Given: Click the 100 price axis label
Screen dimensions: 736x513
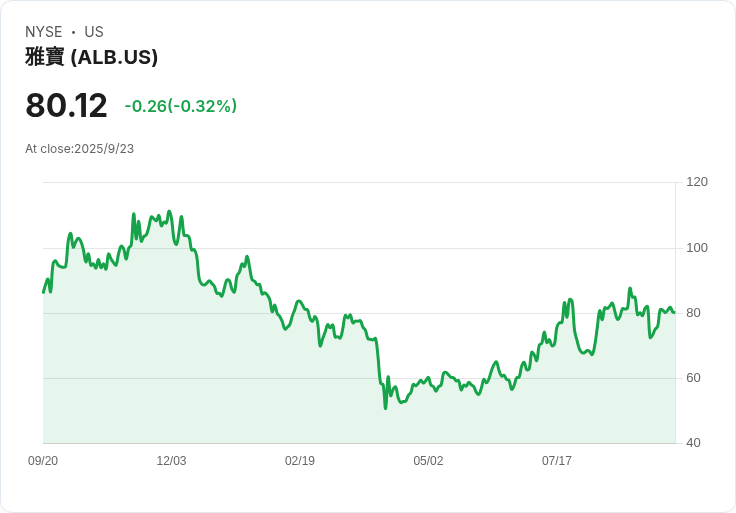Looking at the screenshot, I should 697,248.
